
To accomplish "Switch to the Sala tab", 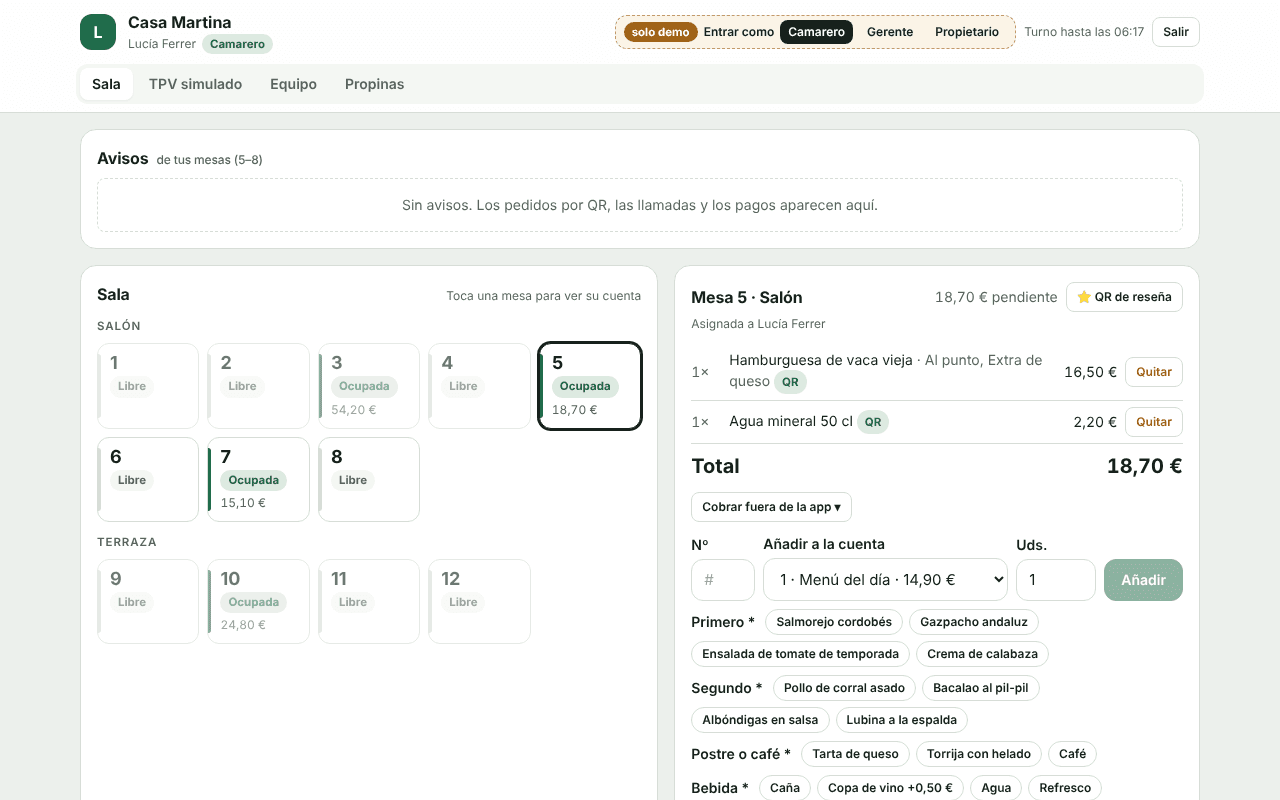I will 106,84.
